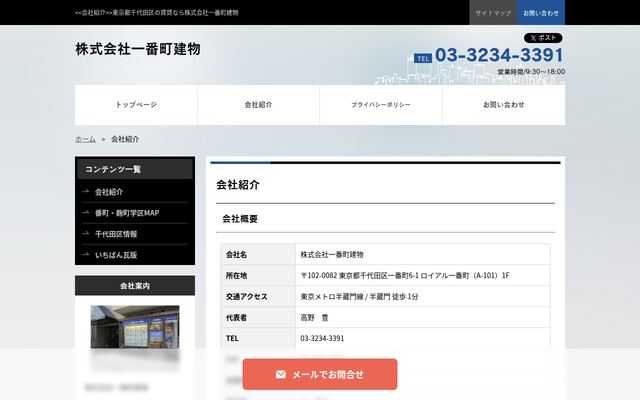640x400 pixels.
Task: Click the envelope icon on mail button
Action: (281, 374)
